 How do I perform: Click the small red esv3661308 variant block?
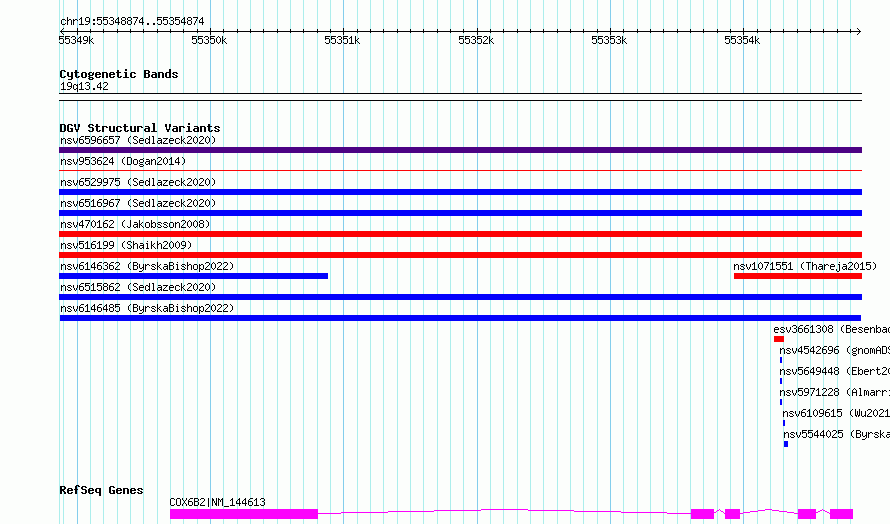point(779,339)
